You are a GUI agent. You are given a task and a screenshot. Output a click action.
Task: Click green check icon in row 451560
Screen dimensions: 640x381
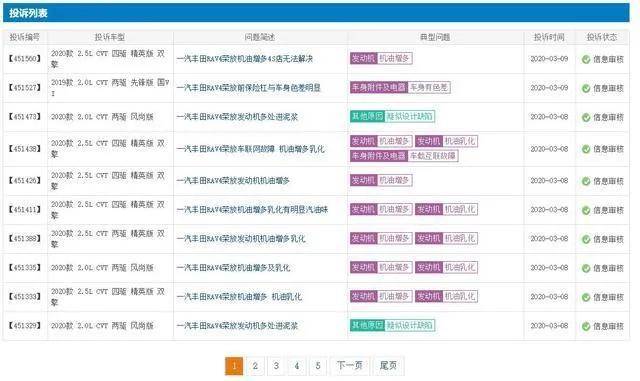pos(586,59)
